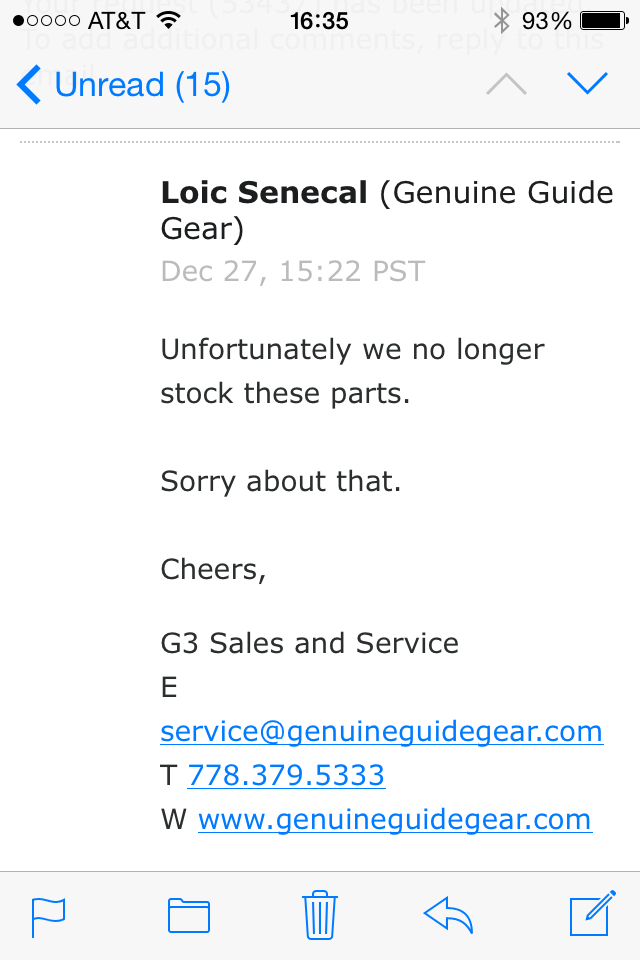The width and height of the screenshot is (640, 960).
Task: Flag this email with the flag icon
Action: pyautogui.click(x=48, y=916)
